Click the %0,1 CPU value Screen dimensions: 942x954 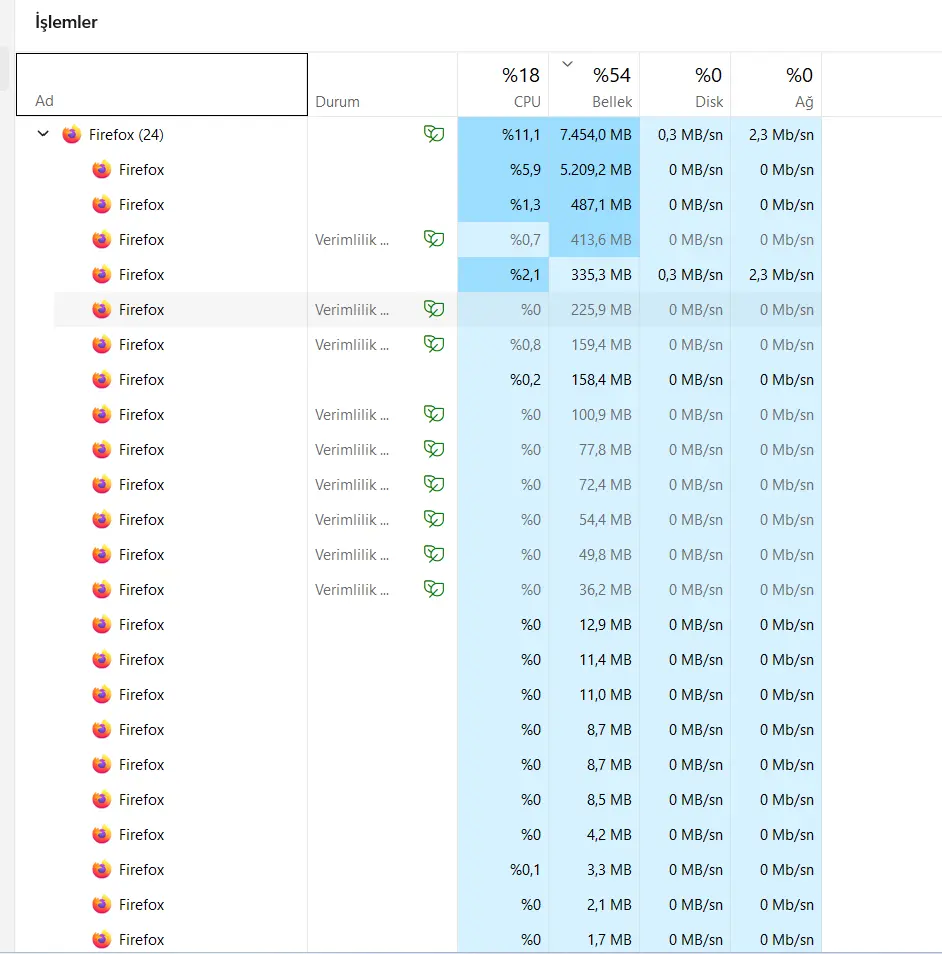click(x=525, y=869)
